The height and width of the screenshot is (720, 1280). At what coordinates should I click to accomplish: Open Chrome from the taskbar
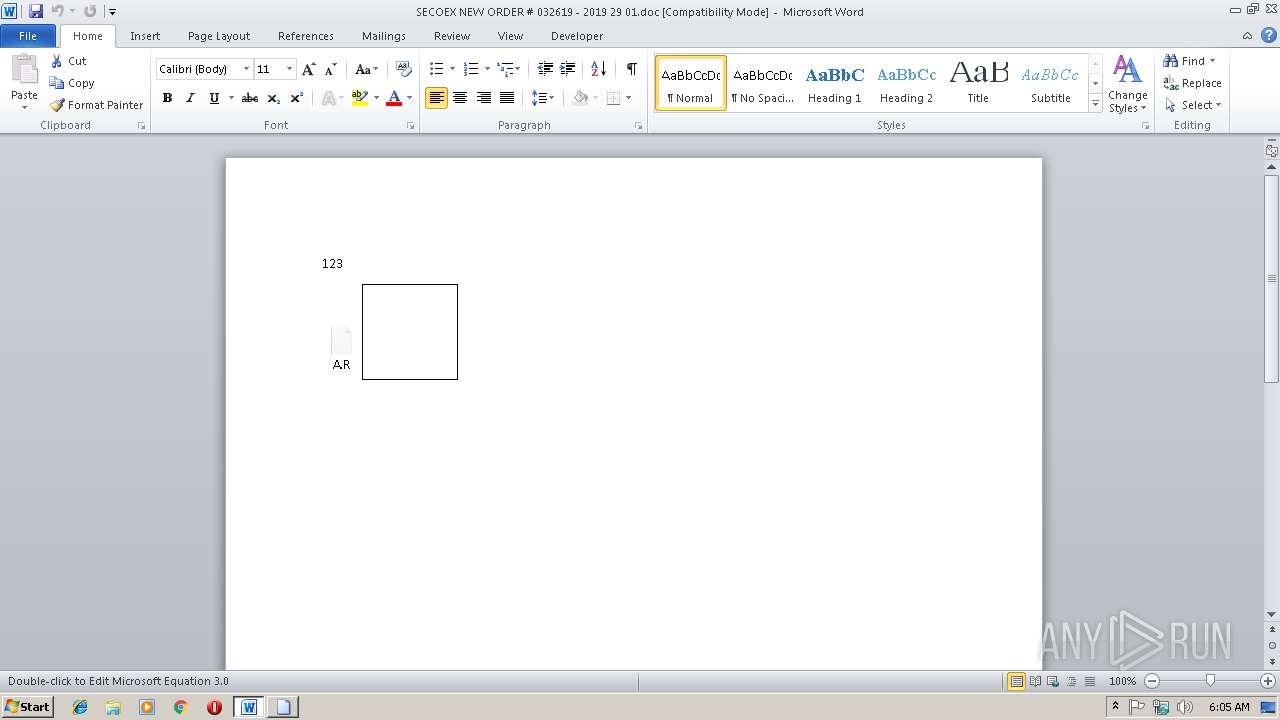180,707
